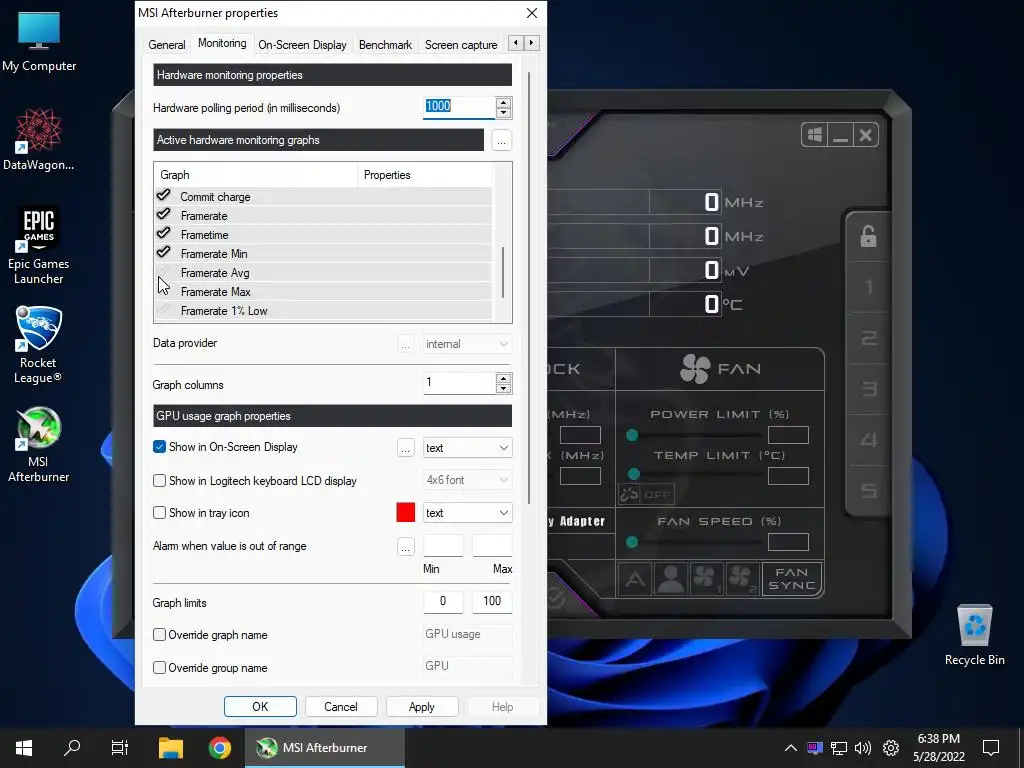
Task: Decrease Graph columns with down spinner
Action: [x=503, y=389]
